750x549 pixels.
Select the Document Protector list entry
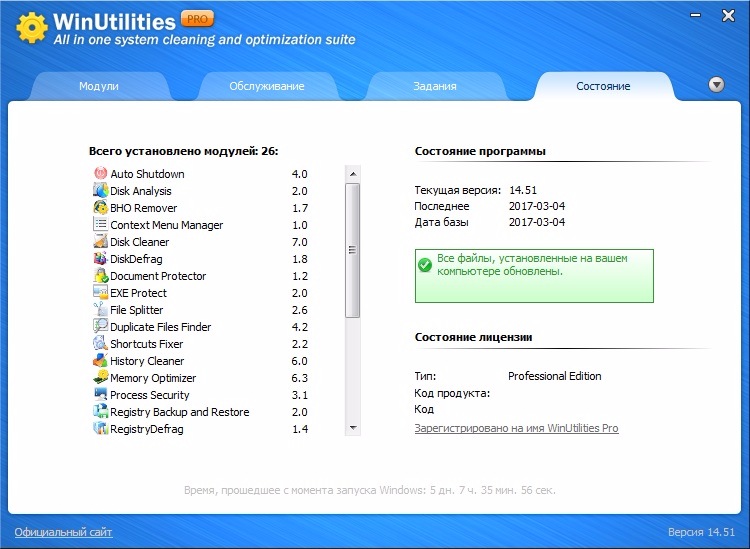click(200, 276)
